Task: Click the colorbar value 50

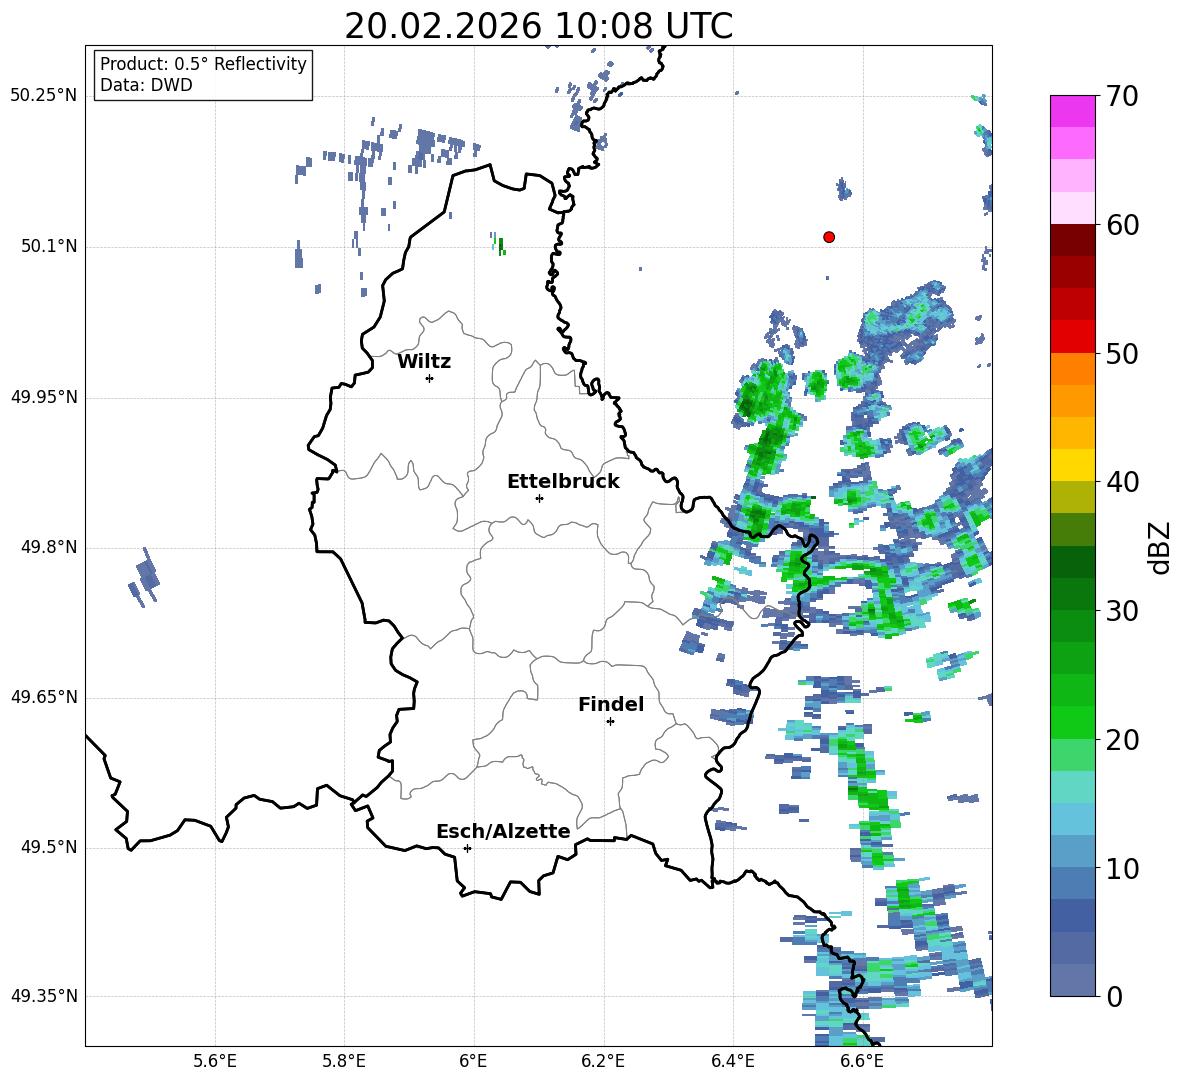Action: pyautogui.click(x=1122, y=353)
